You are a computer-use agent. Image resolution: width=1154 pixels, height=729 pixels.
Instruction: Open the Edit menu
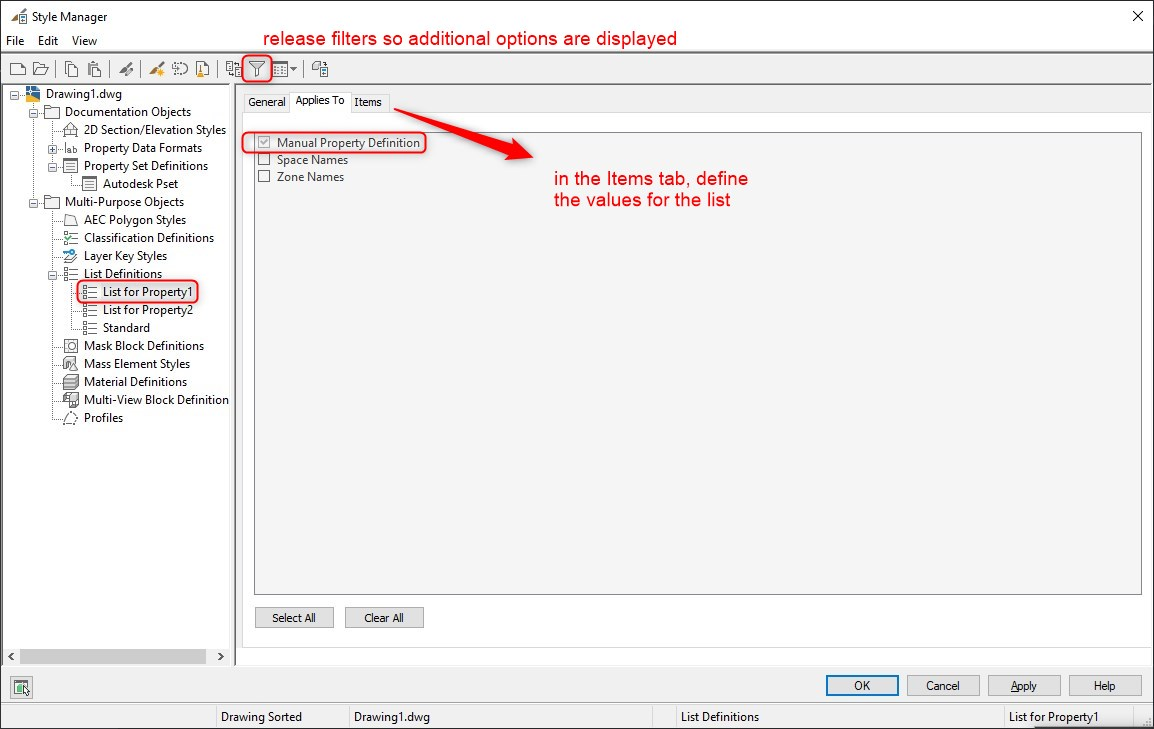point(48,40)
